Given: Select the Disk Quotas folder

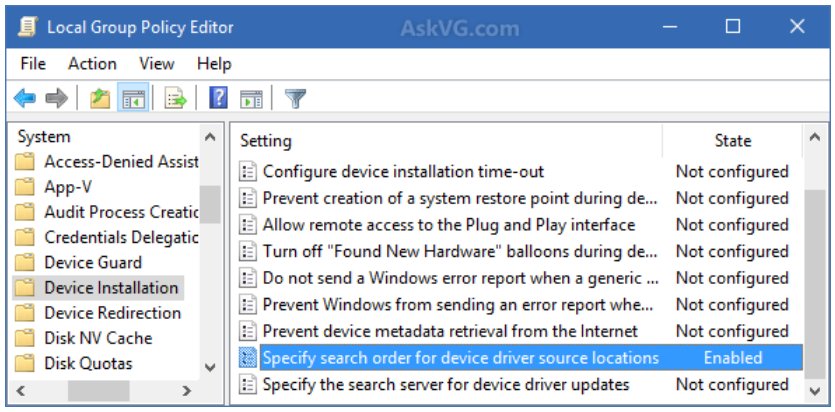Looking at the screenshot, I should [88, 364].
